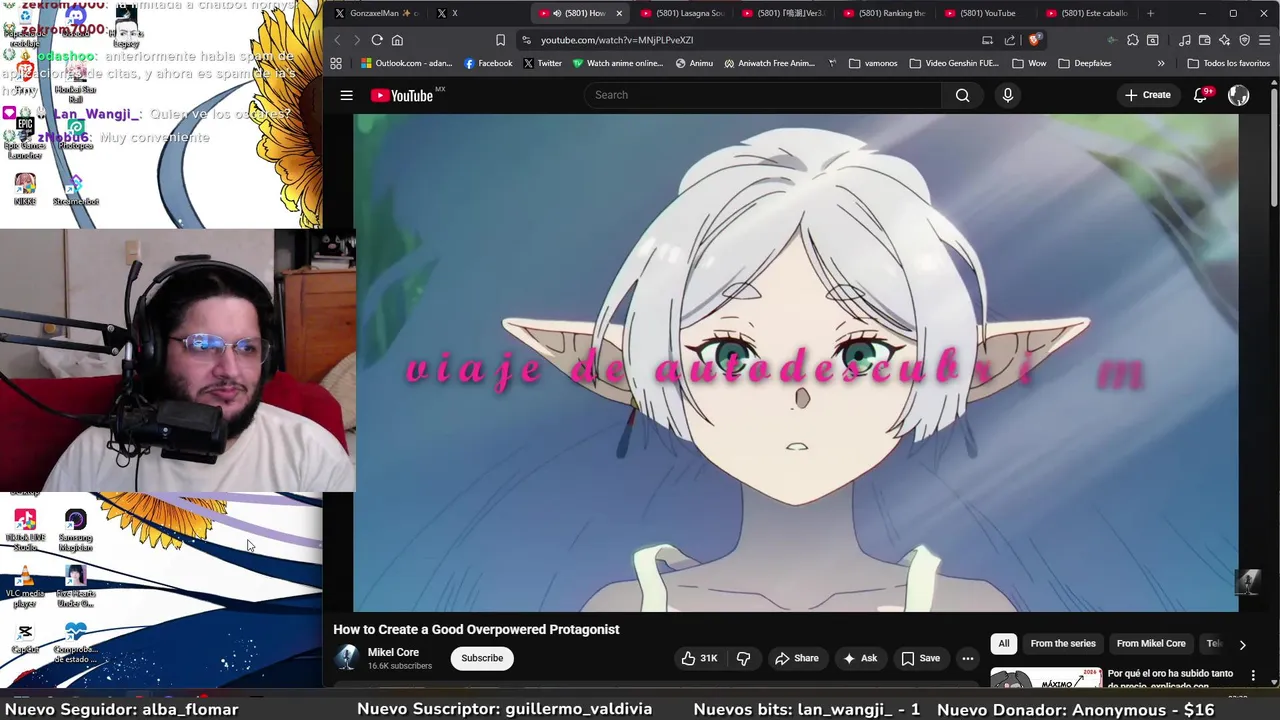This screenshot has width=1280, height=720.
Task: Open the CapCut desktop shortcut
Action: 25,639
